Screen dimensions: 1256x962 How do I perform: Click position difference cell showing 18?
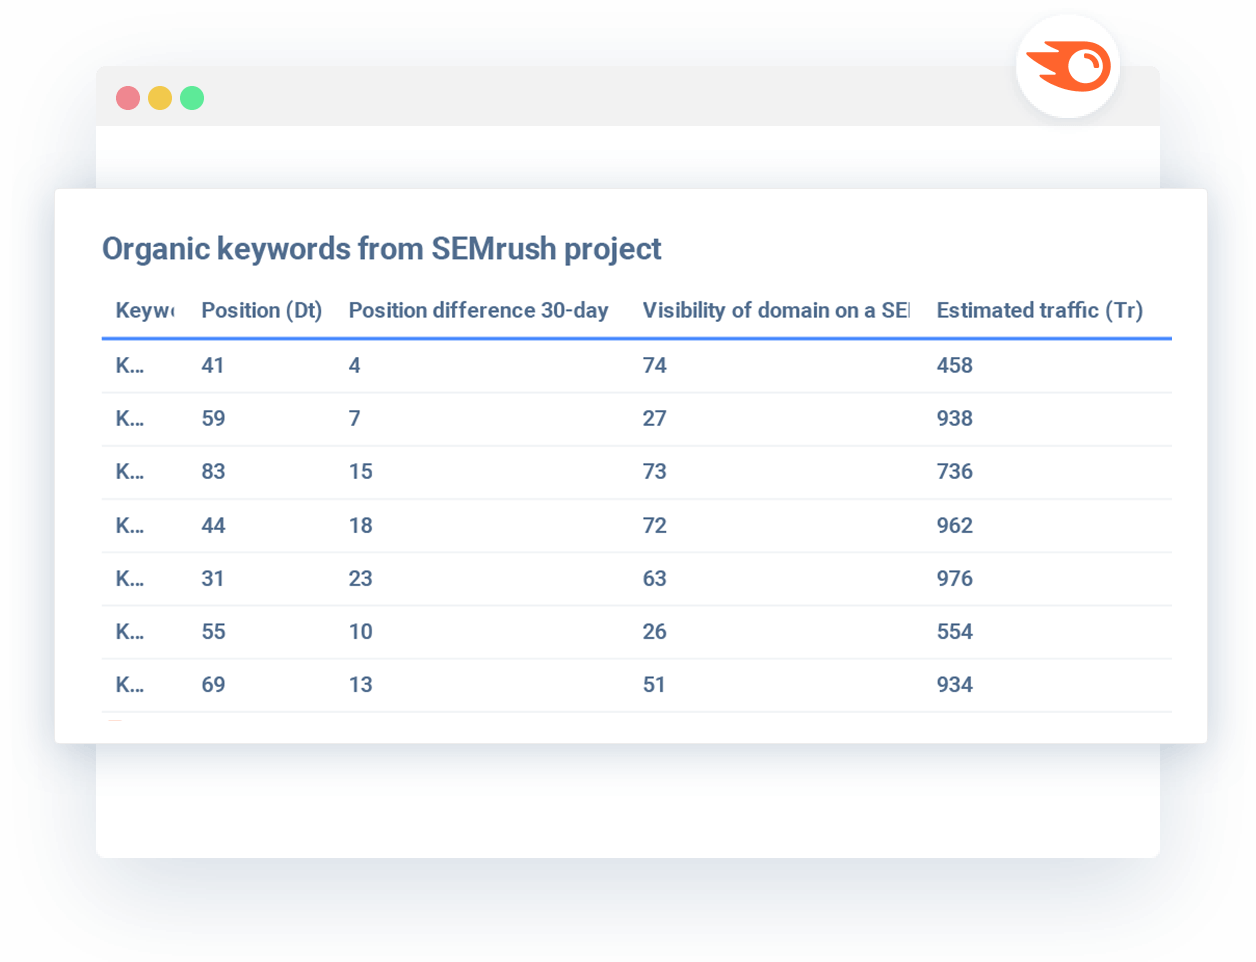360,525
